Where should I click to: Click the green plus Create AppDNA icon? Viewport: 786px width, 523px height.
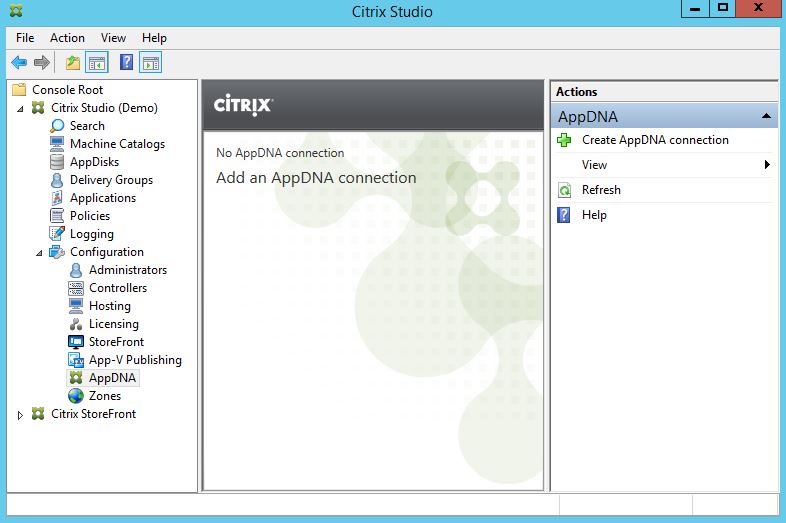point(565,140)
